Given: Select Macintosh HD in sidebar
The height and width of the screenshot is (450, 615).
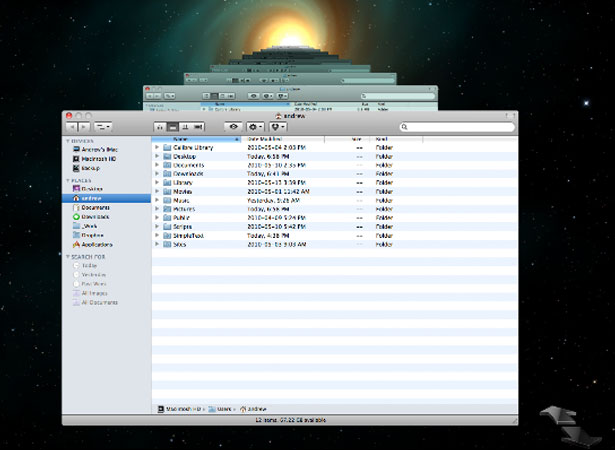Looking at the screenshot, I should tap(94, 159).
